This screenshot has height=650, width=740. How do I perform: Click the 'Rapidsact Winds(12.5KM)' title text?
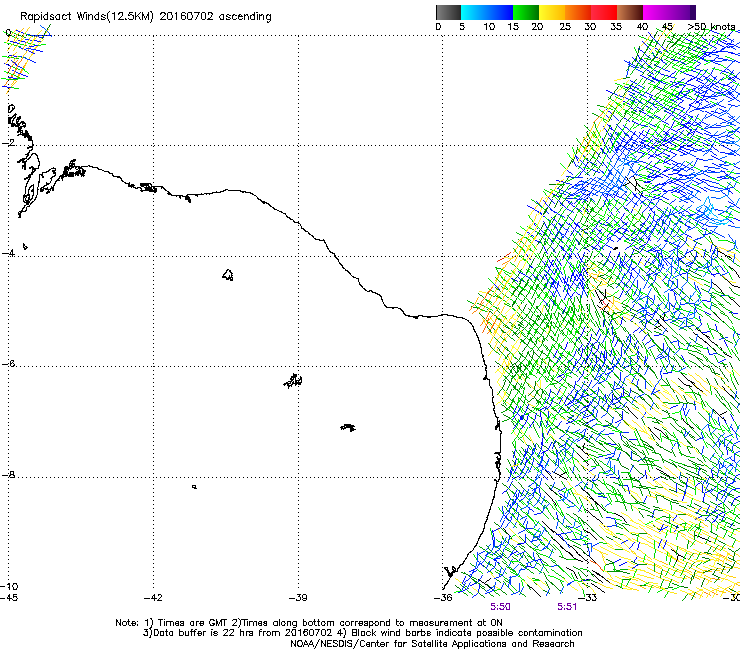[87, 17]
